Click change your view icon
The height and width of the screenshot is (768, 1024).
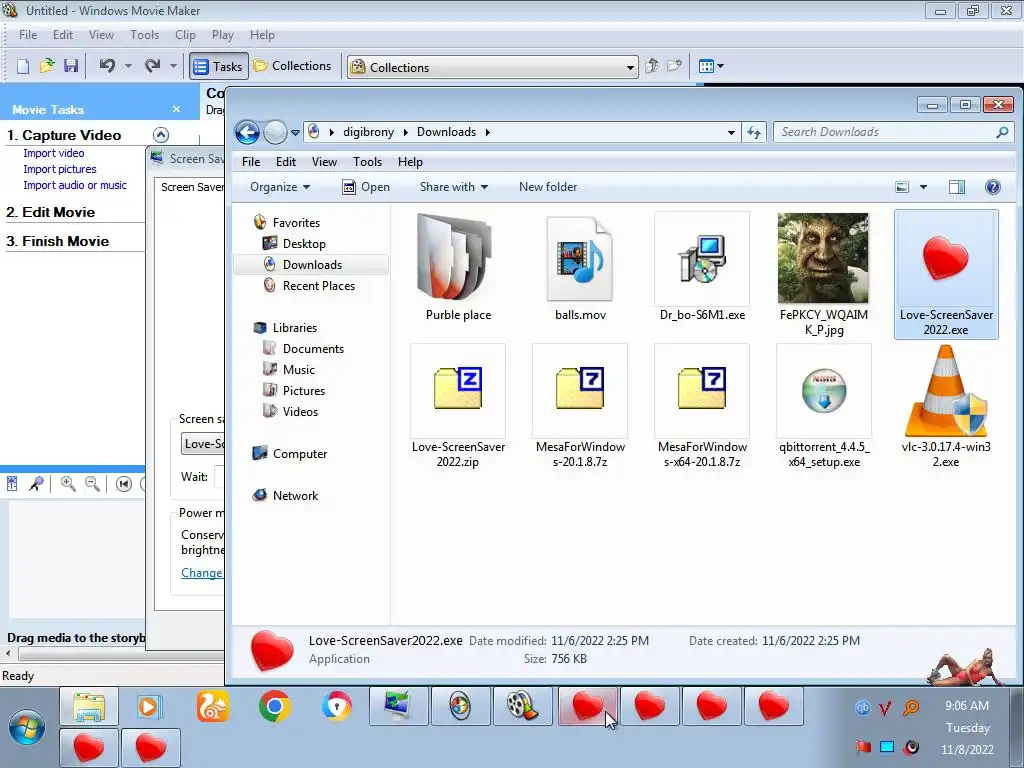902,187
